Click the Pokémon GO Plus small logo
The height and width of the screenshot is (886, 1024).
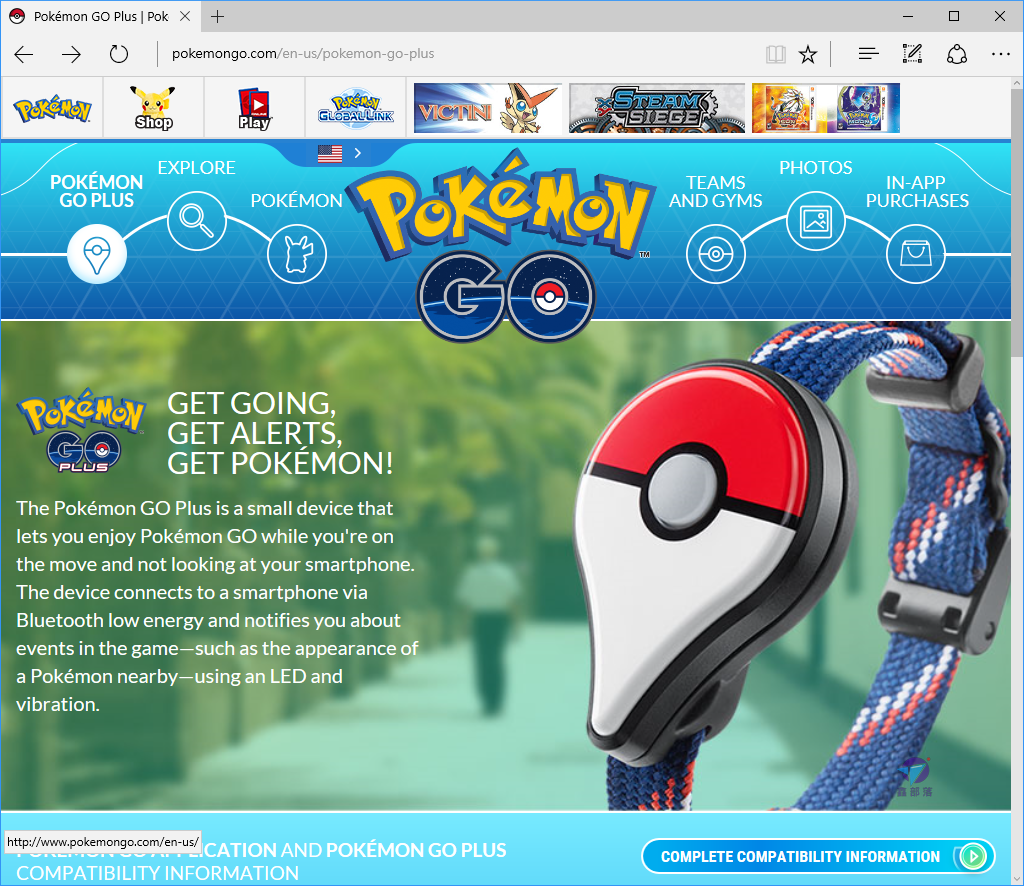[82, 431]
